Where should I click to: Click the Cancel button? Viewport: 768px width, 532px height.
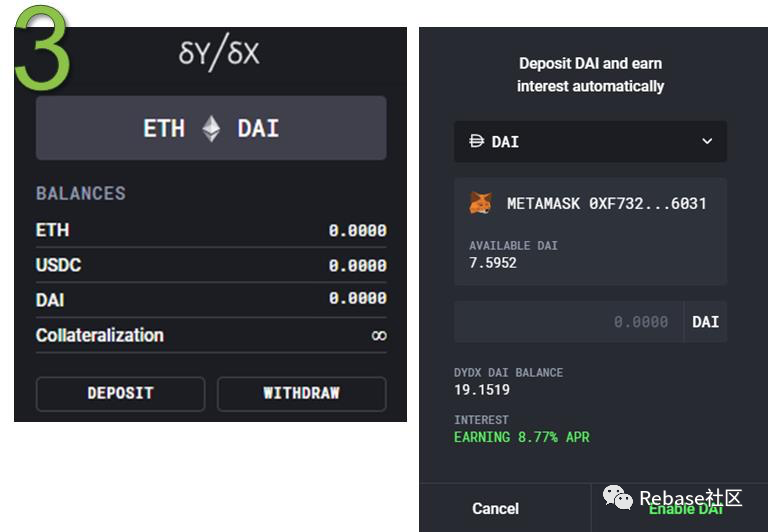[x=496, y=509]
